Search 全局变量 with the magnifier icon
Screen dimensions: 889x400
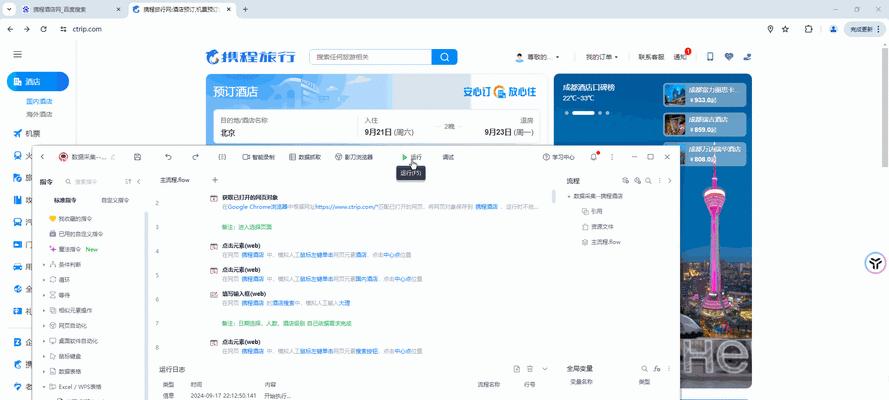[644, 369]
